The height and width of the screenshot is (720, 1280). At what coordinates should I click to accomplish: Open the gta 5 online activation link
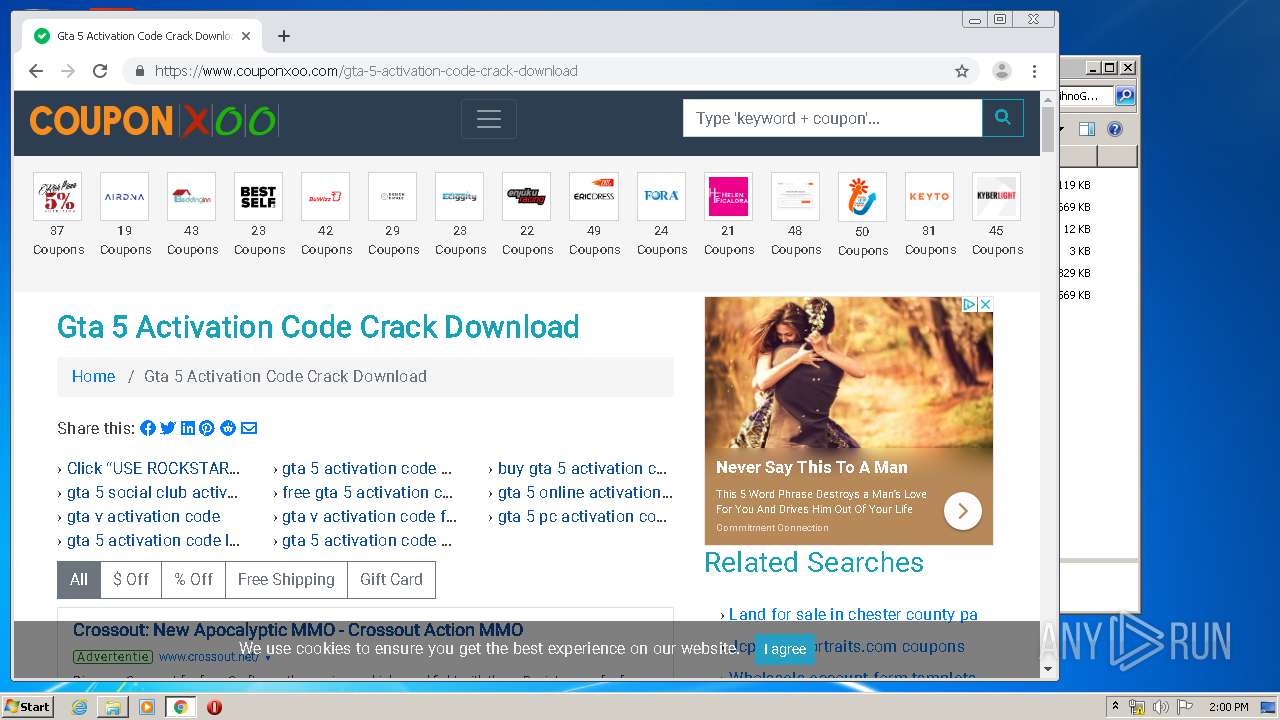click(x=585, y=492)
